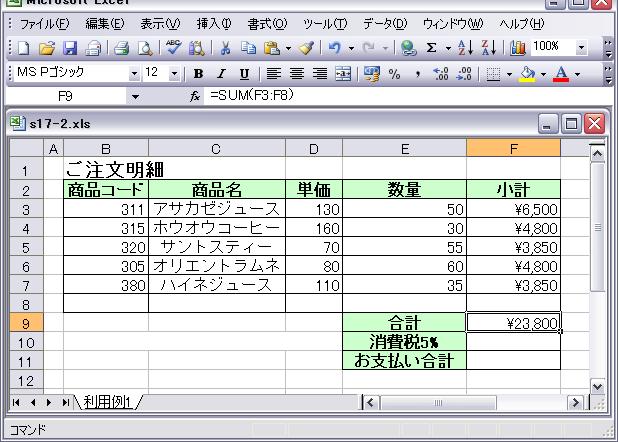Expand the AutoSum functions arrow
The height and width of the screenshot is (442, 618).
[x=448, y=49]
